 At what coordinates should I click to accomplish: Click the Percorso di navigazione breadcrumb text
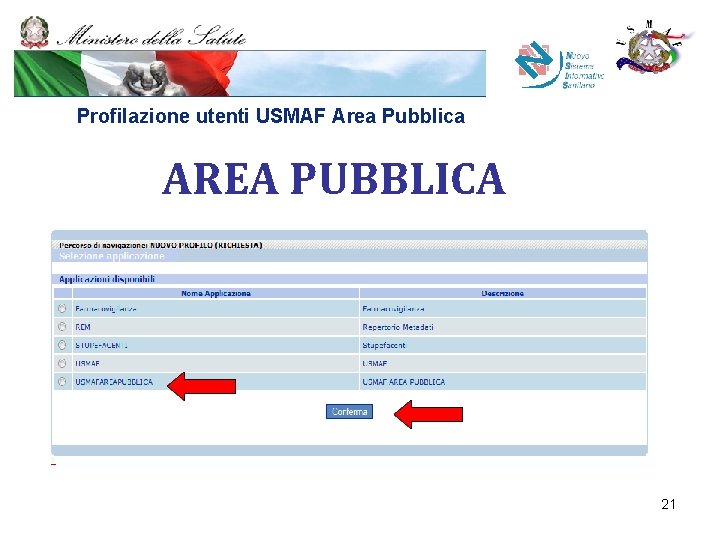point(160,245)
